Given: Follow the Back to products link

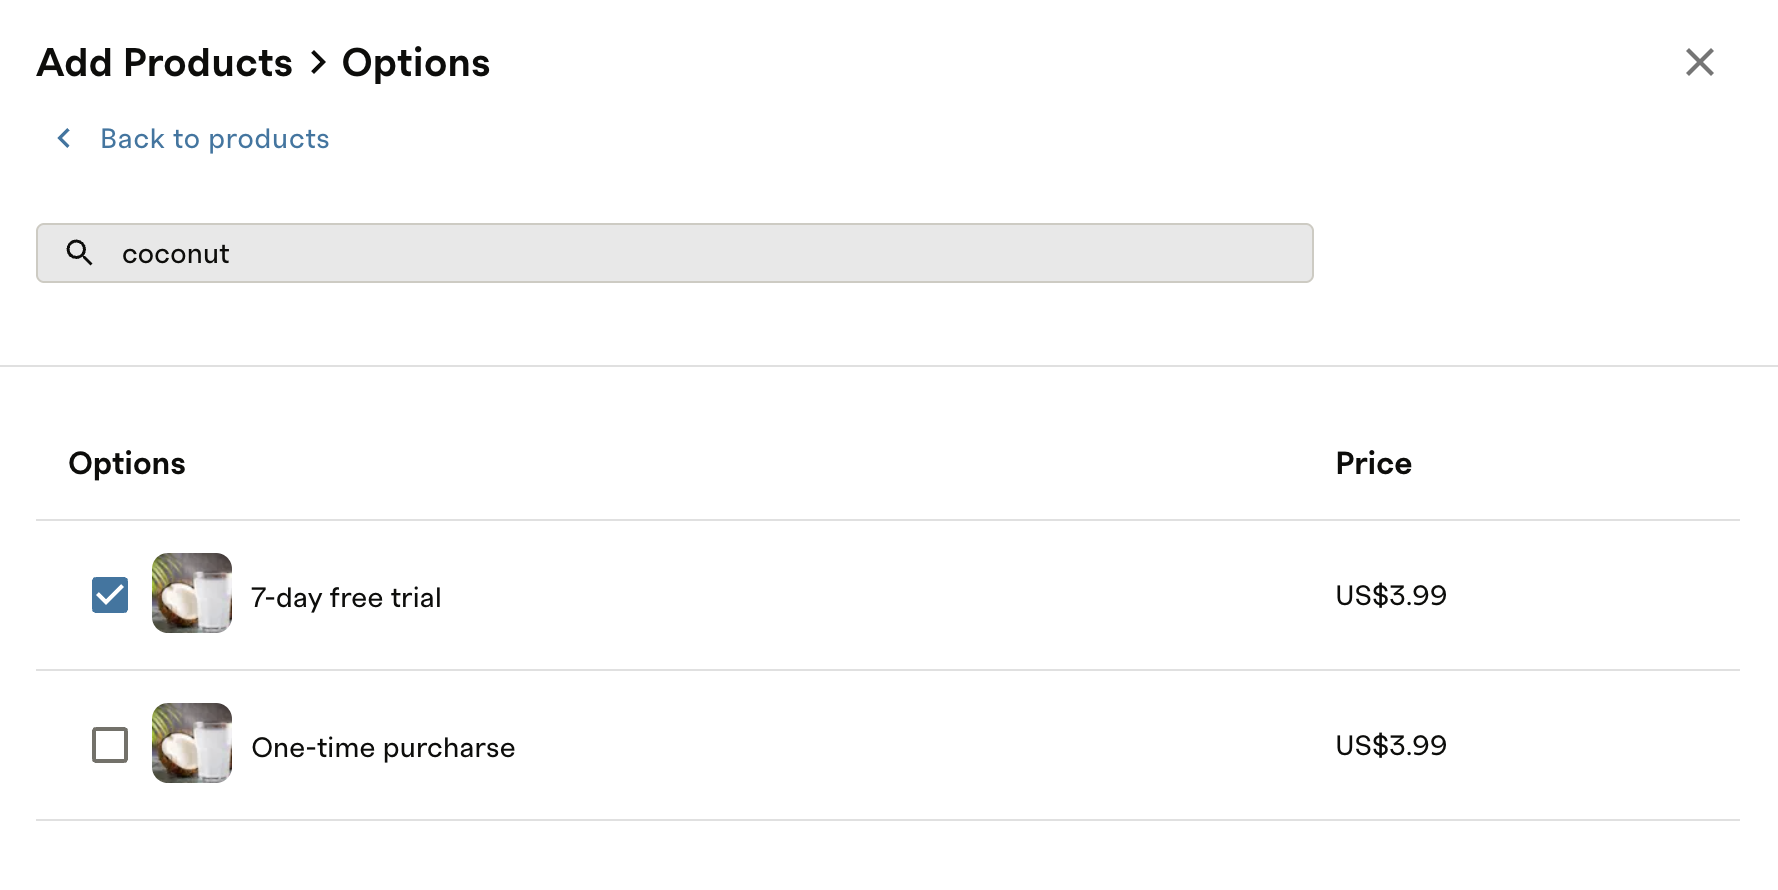Looking at the screenshot, I should click(215, 138).
